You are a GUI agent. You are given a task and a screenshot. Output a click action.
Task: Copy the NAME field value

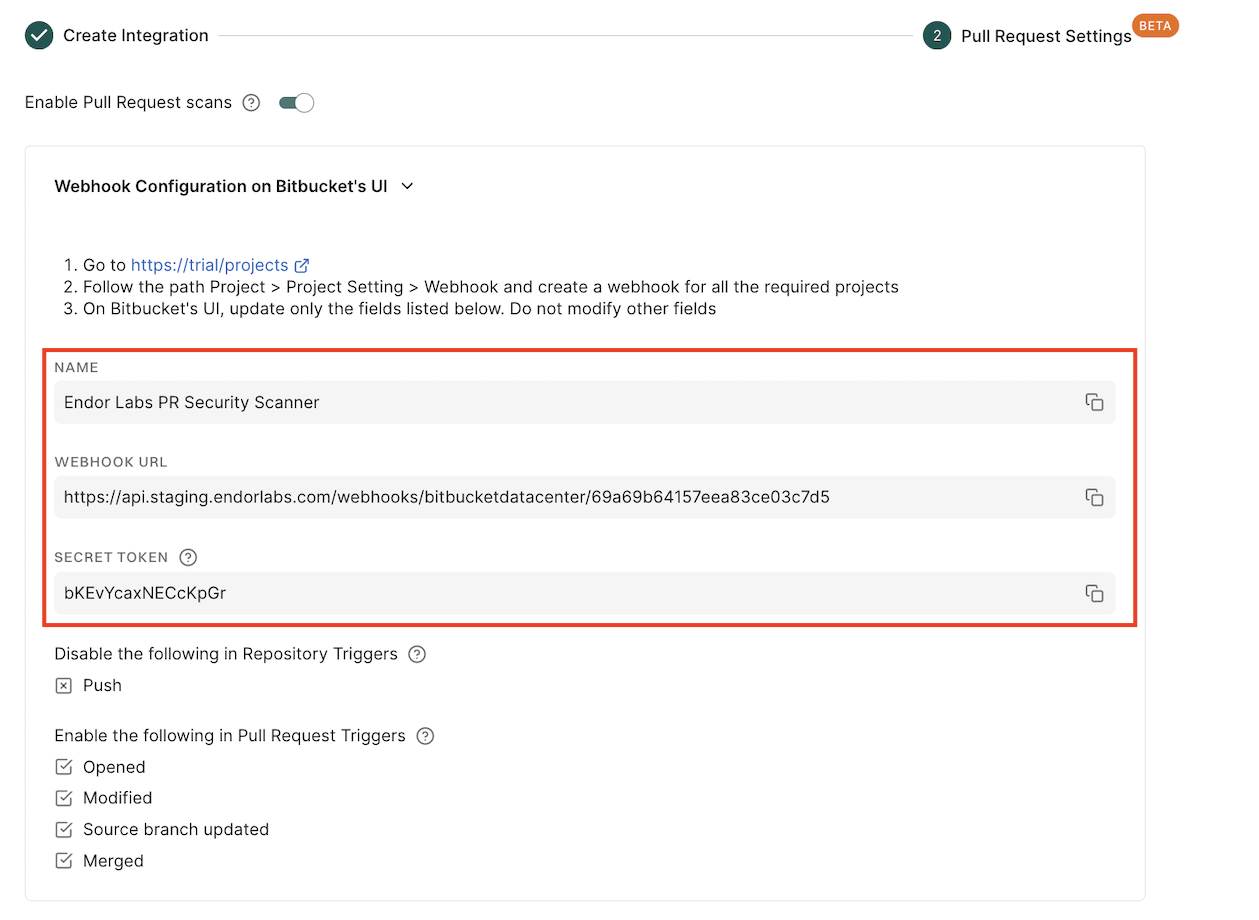(x=1095, y=402)
